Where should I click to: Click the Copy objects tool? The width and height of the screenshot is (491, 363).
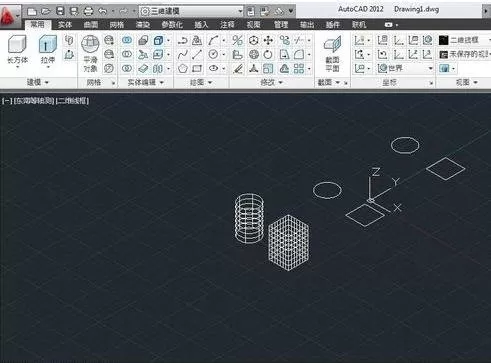pyautogui.click(x=284, y=41)
